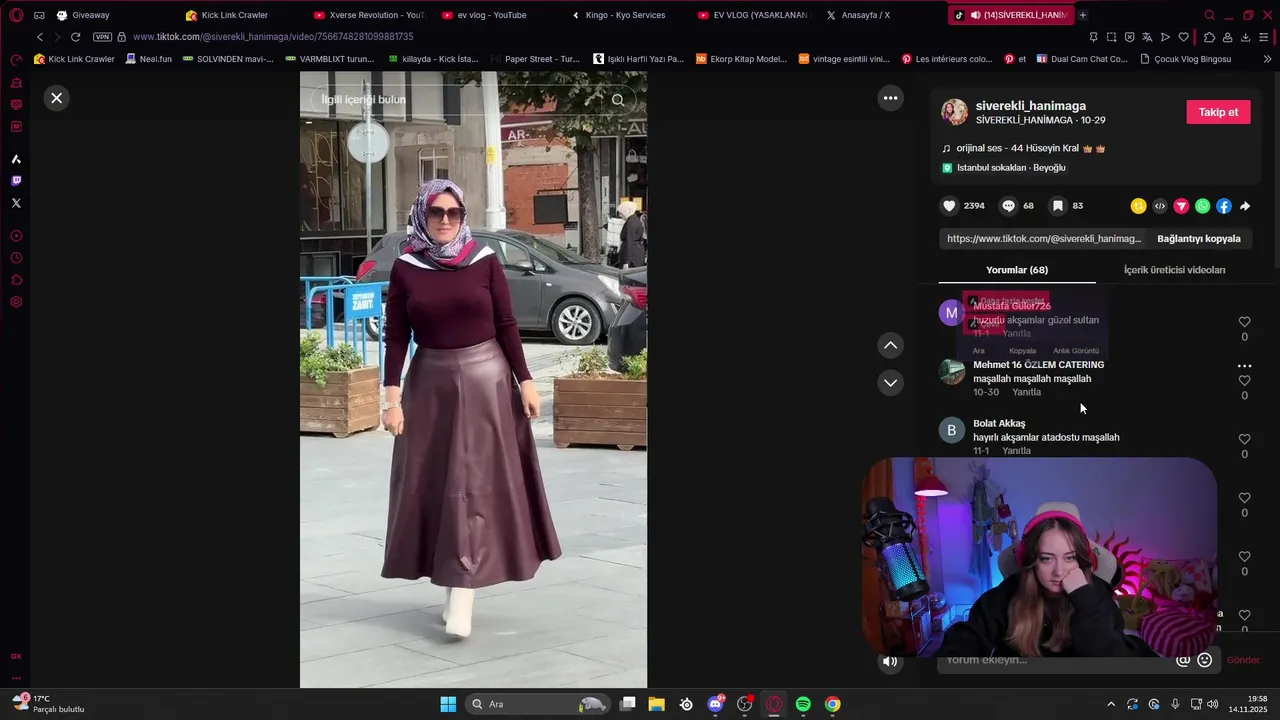
Task: Switch to the ev vlog YouTube tab
Action: (x=492, y=15)
